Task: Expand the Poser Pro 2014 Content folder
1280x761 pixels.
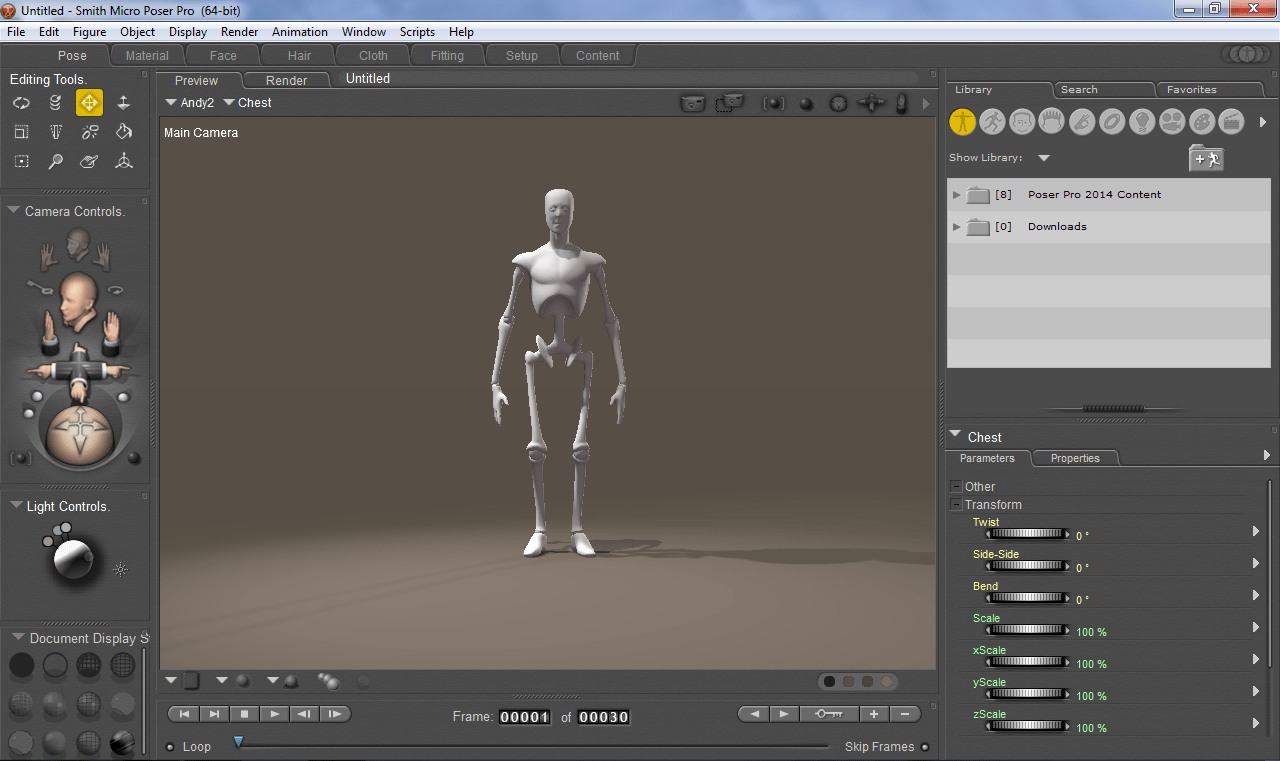Action: 957,195
